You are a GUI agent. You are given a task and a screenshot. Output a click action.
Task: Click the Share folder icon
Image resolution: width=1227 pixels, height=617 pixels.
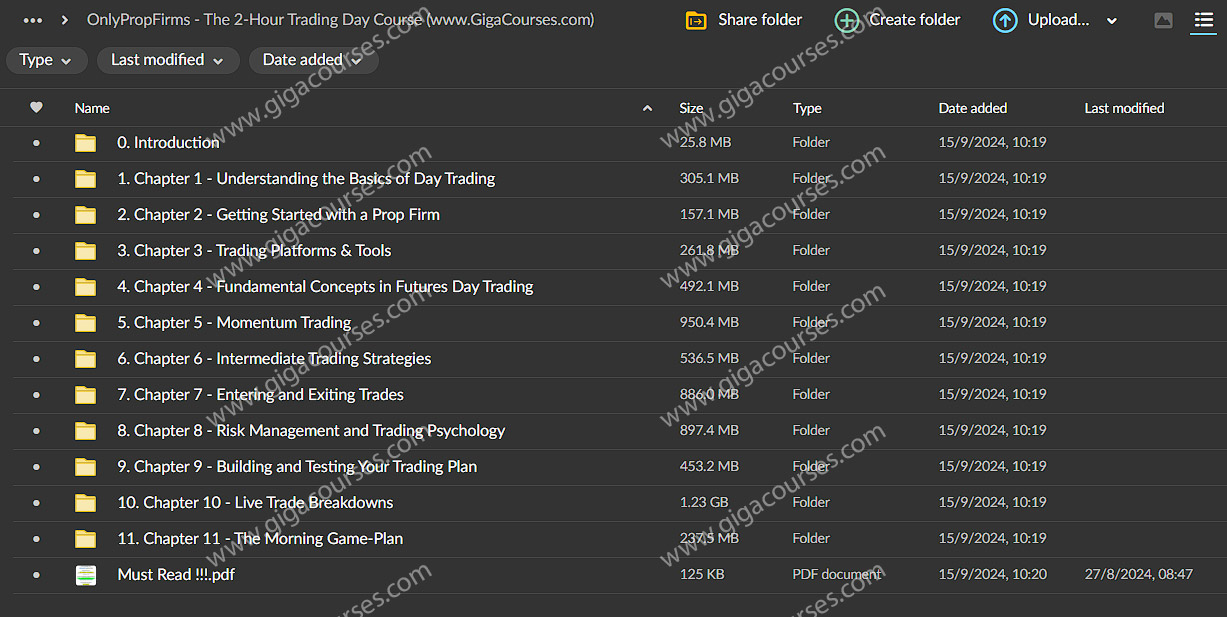tap(696, 20)
